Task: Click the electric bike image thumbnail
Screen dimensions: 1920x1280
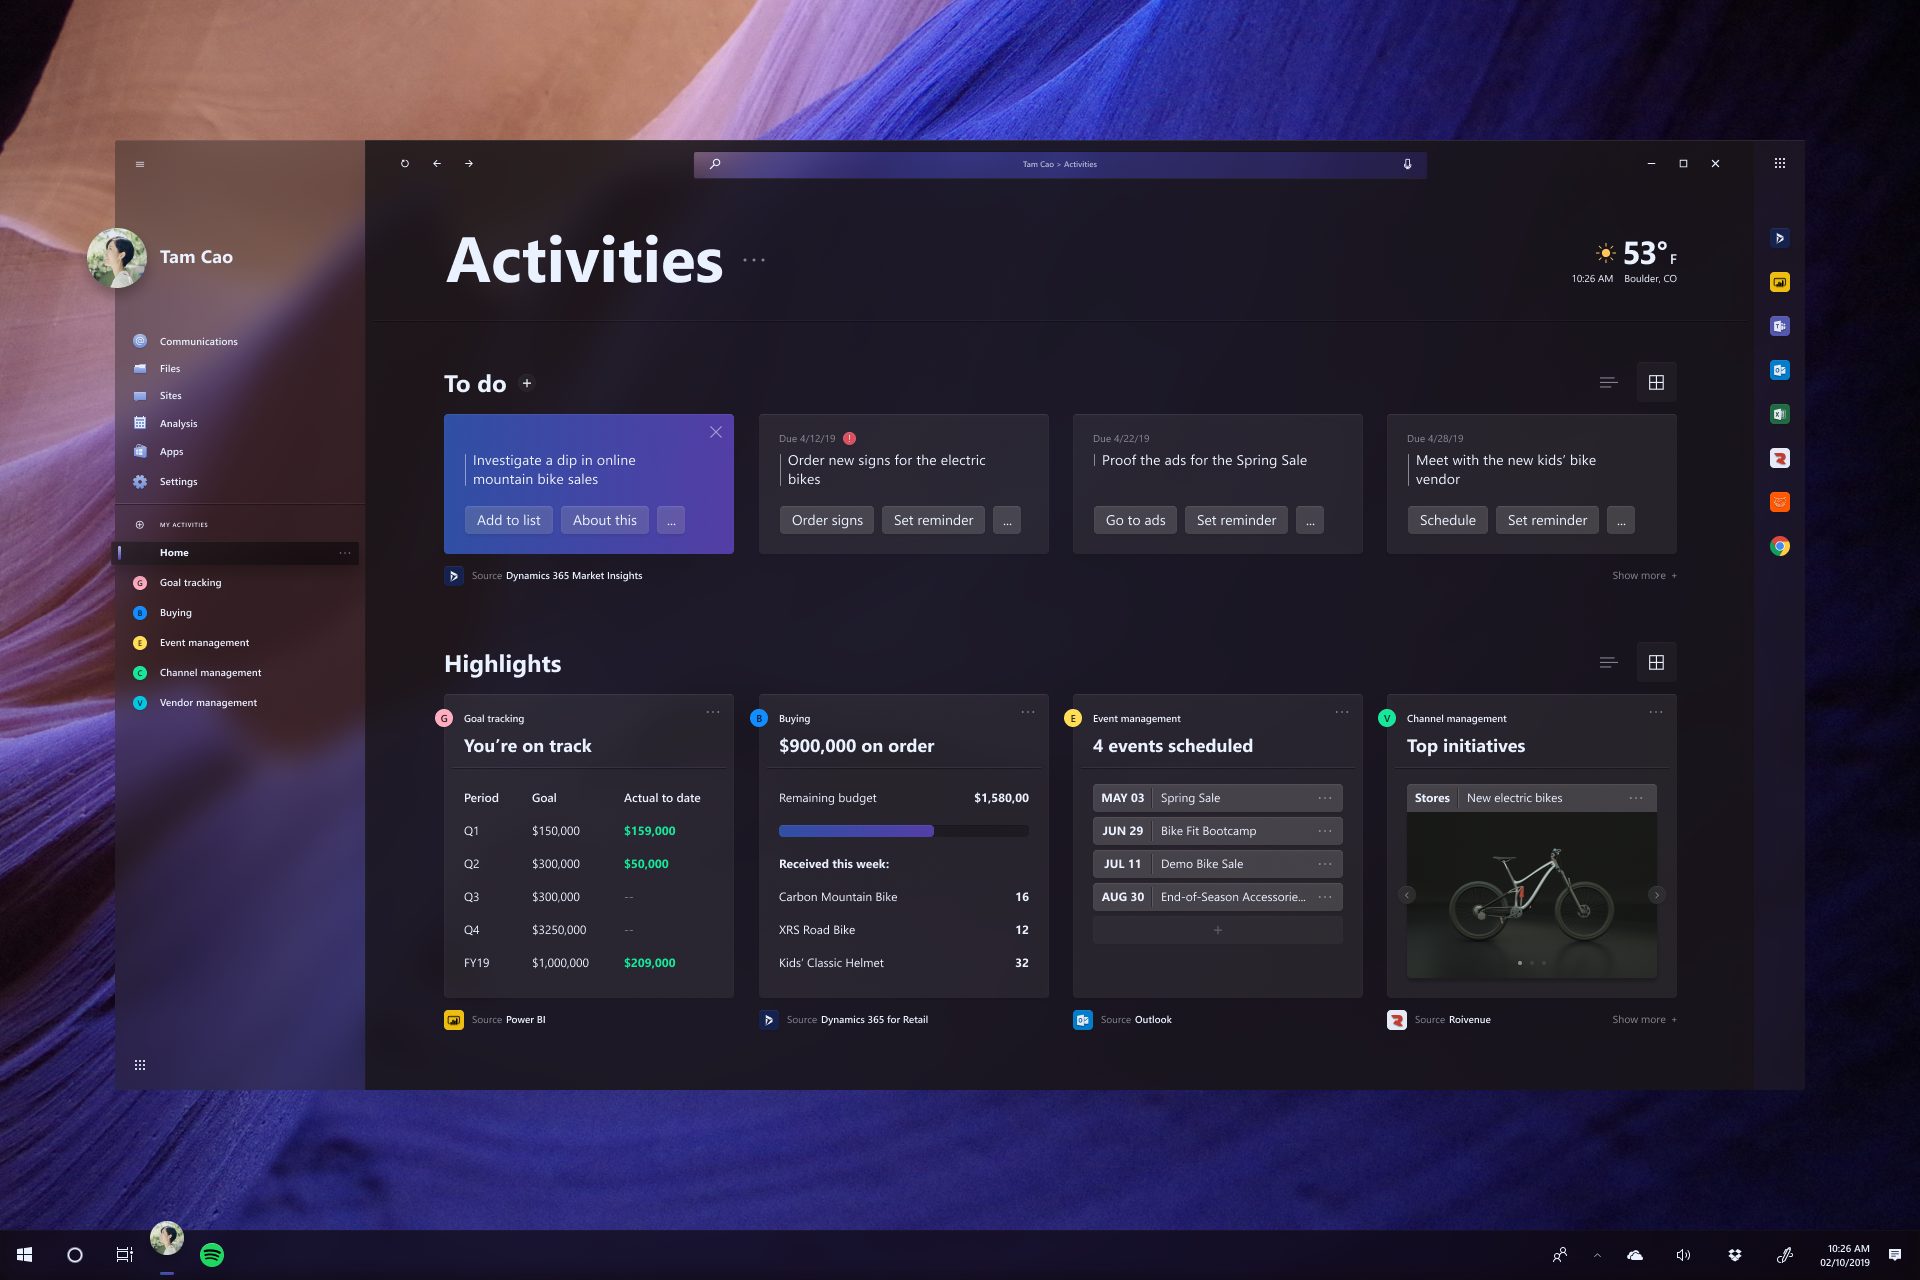Action: pos(1532,895)
